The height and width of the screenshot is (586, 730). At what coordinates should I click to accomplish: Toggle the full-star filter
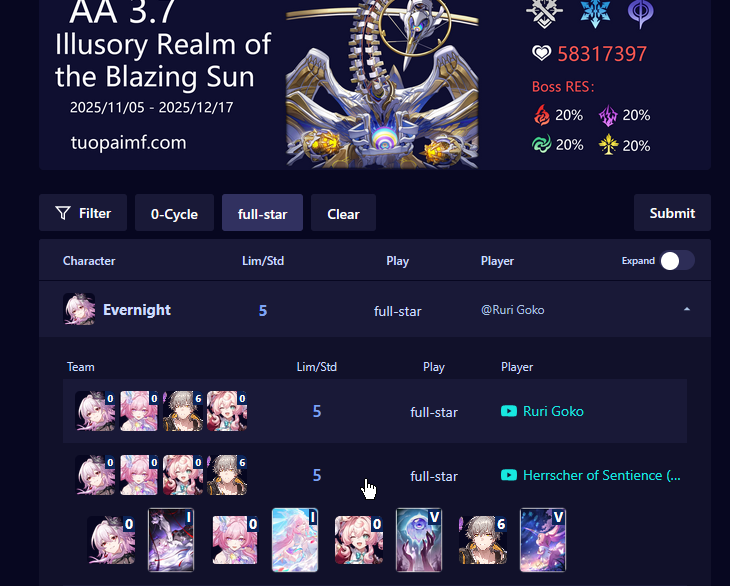click(263, 213)
